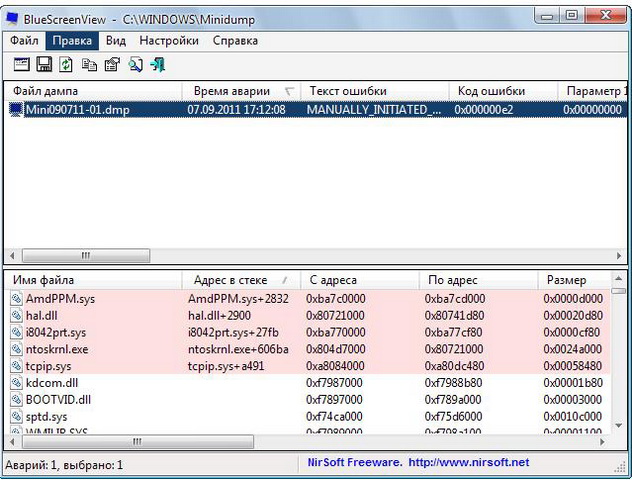Image resolution: width=632 pixels, height=480 pixels.
Task: Click the Copy selected items icon
Action: click(x=89, y=64)
